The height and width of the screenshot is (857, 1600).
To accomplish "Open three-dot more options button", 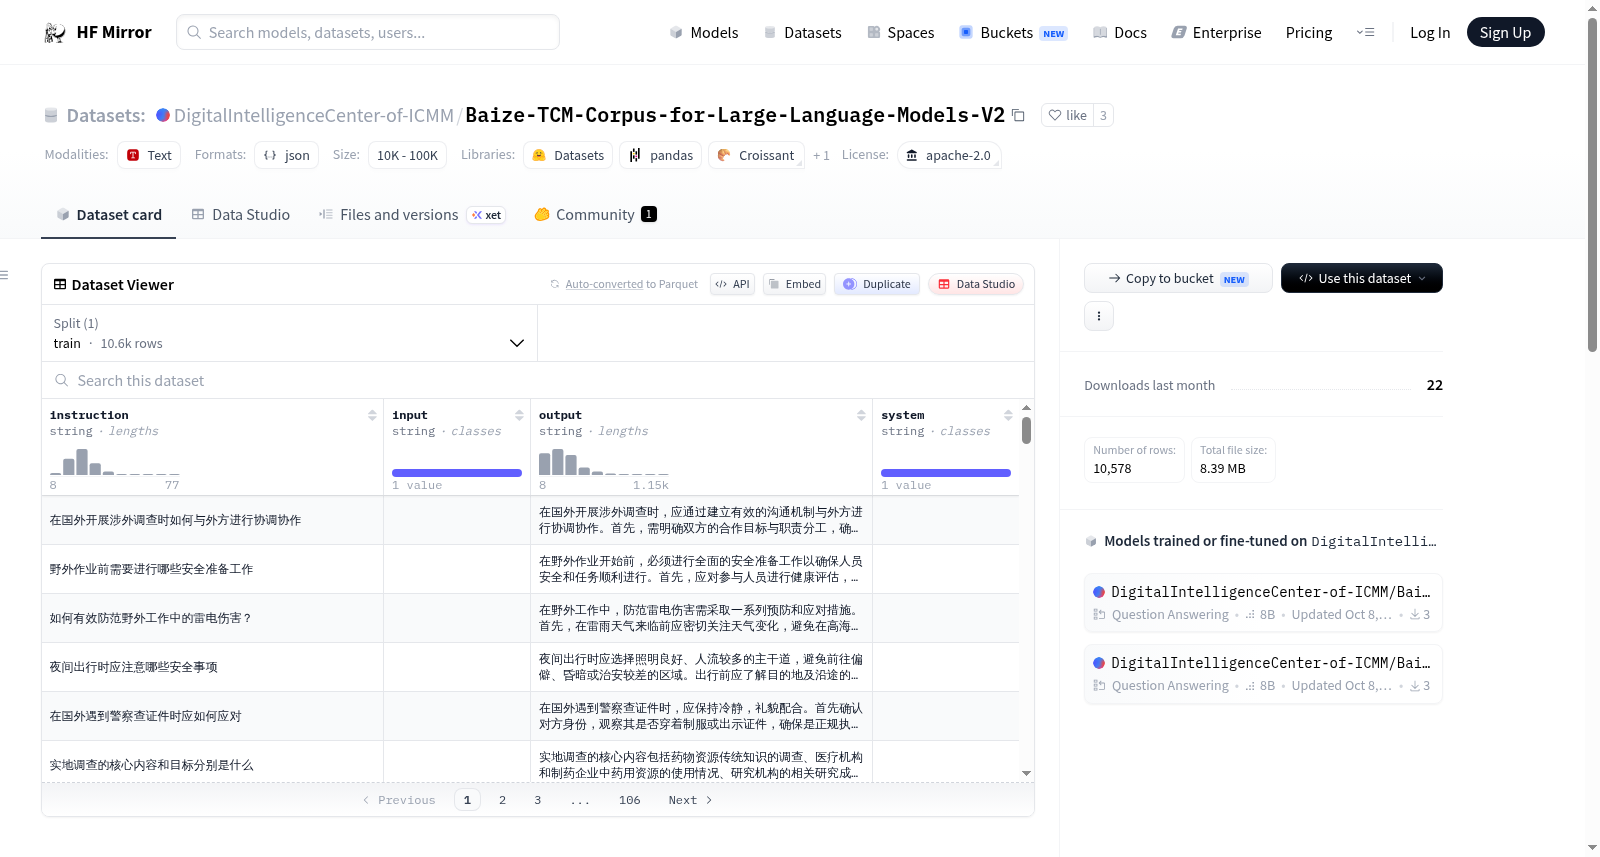I will click(1099, 316).
